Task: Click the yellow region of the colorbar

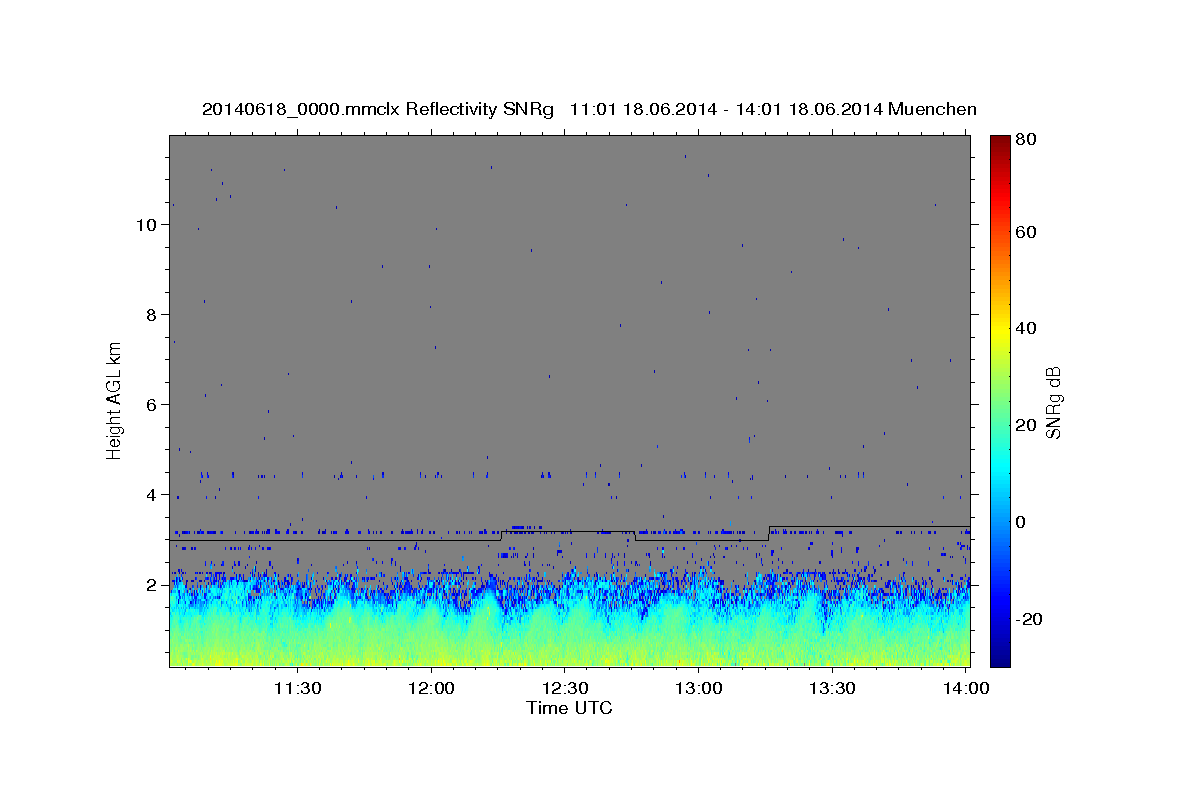Action: 1000,330
